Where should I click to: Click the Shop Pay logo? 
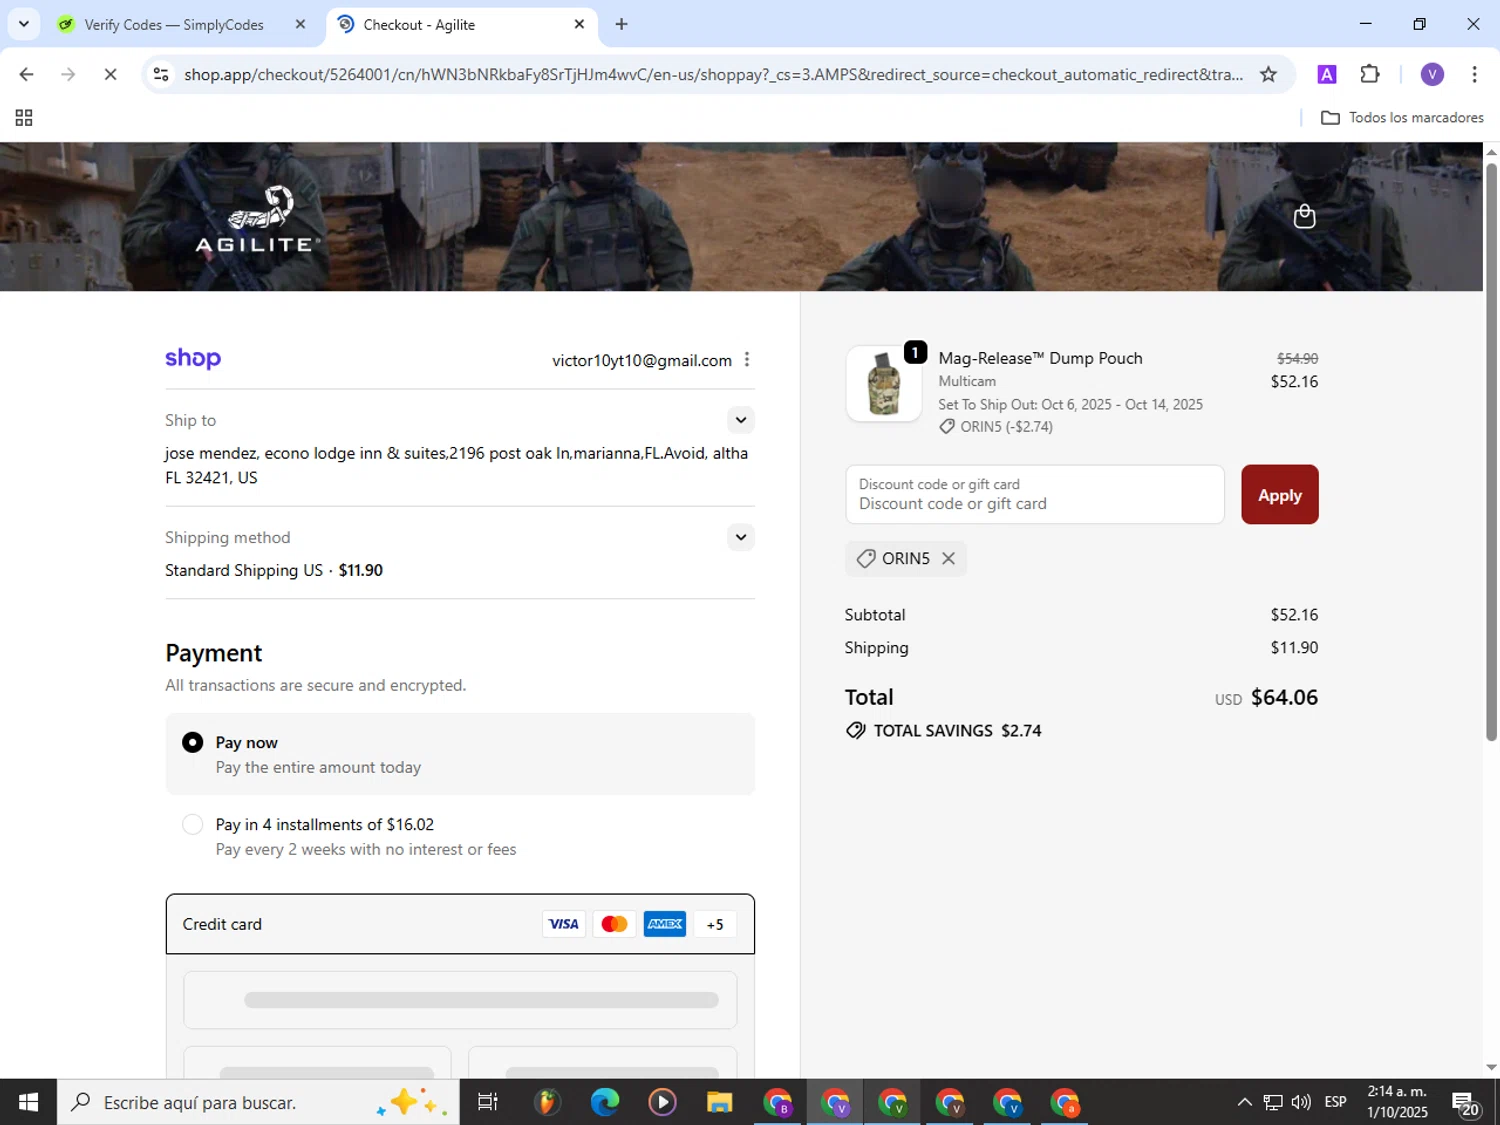click(x=193, y=358)
